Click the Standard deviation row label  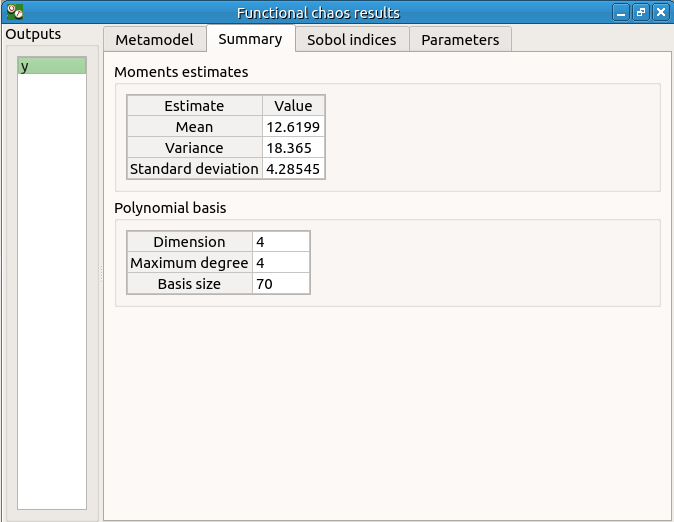coord(194,169)
